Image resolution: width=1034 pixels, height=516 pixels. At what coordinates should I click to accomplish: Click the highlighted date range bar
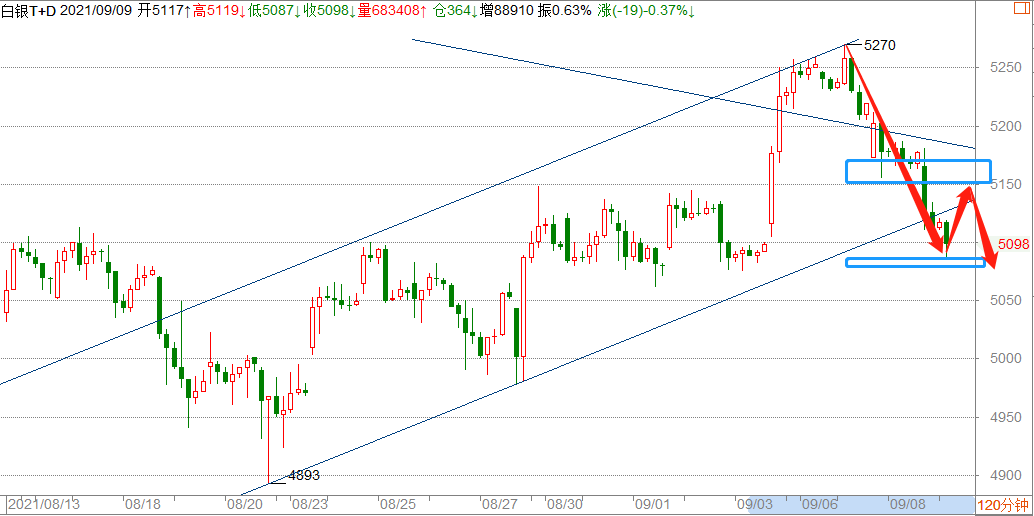(861, 504)
